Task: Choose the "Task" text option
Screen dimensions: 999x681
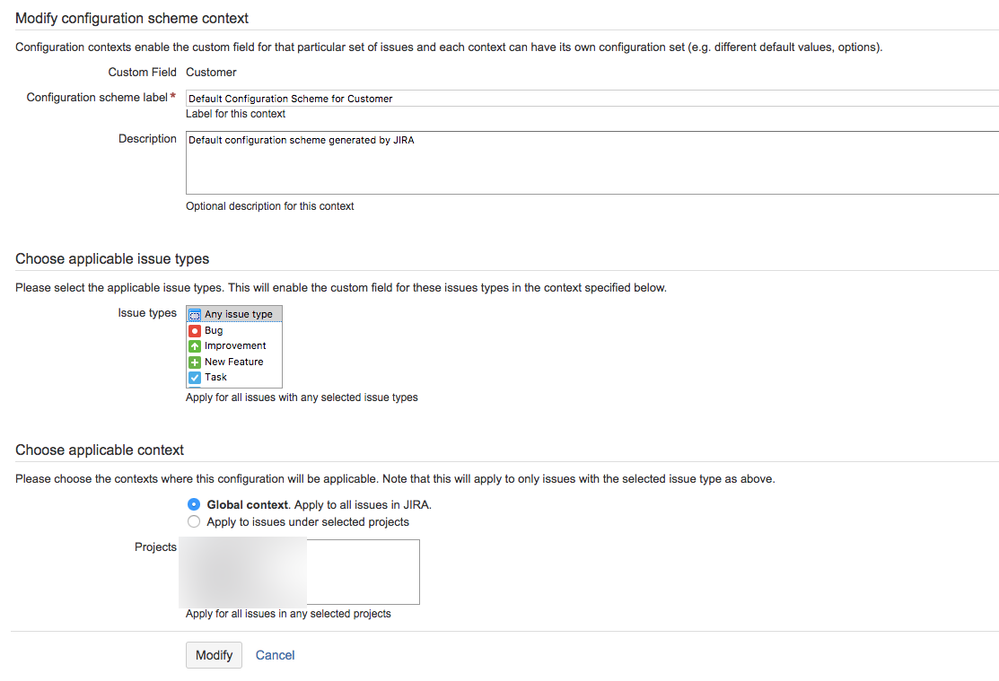Action: [x=216, y=377]
